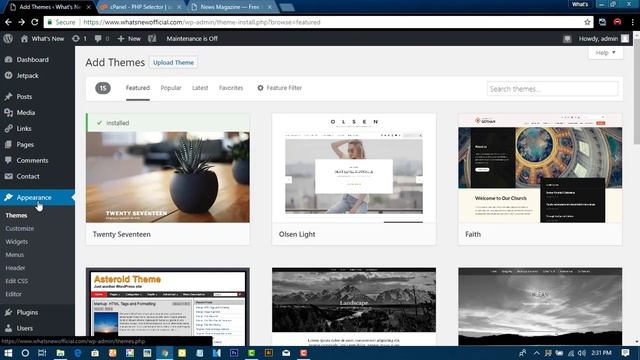Open the Widgets submenu item
640x360 pixels.
click(17, 242)
